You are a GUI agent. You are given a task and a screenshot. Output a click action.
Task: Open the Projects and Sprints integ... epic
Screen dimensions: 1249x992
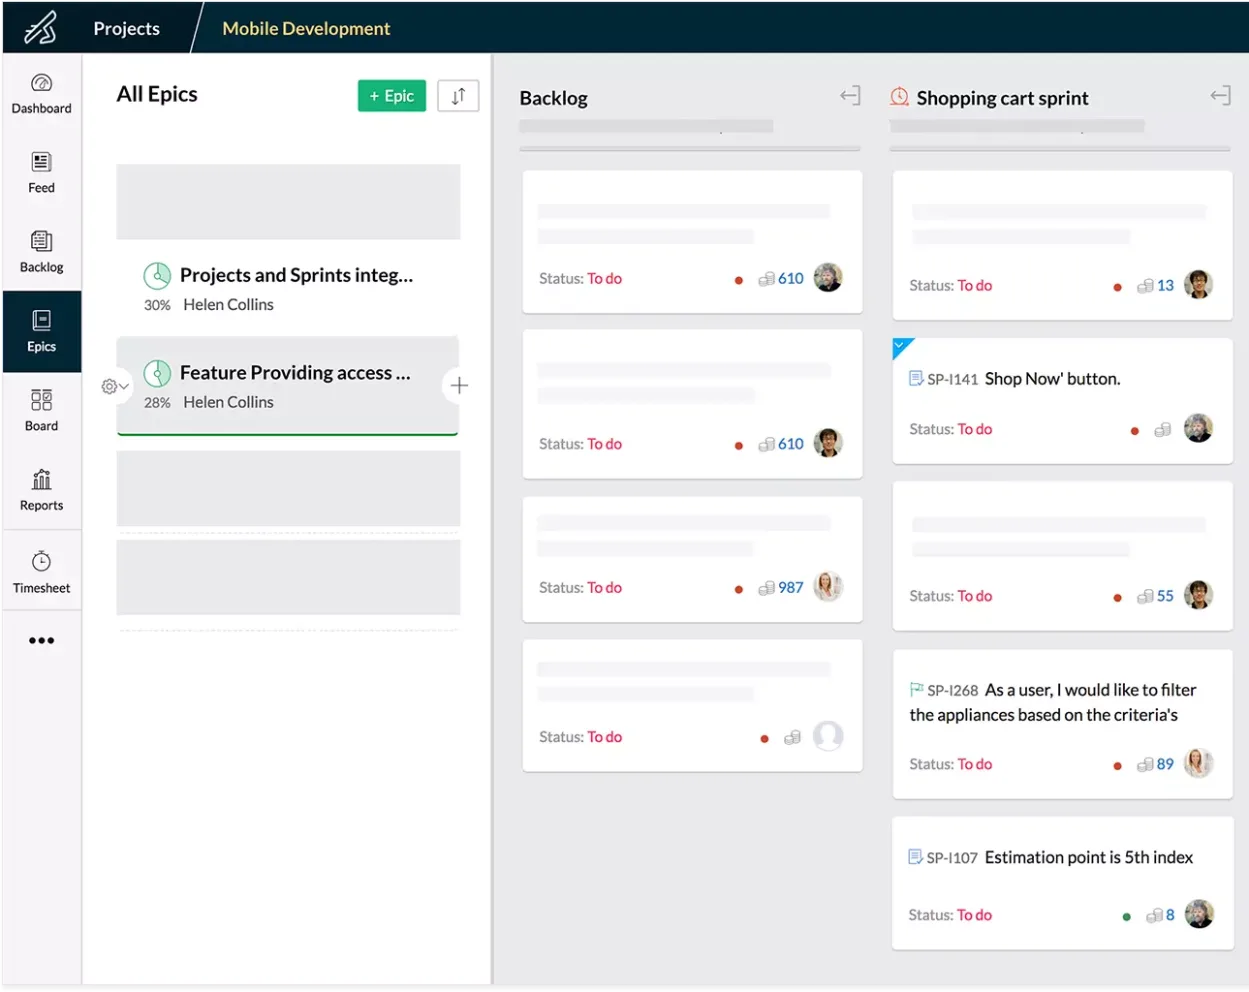[x=296, y=275]
